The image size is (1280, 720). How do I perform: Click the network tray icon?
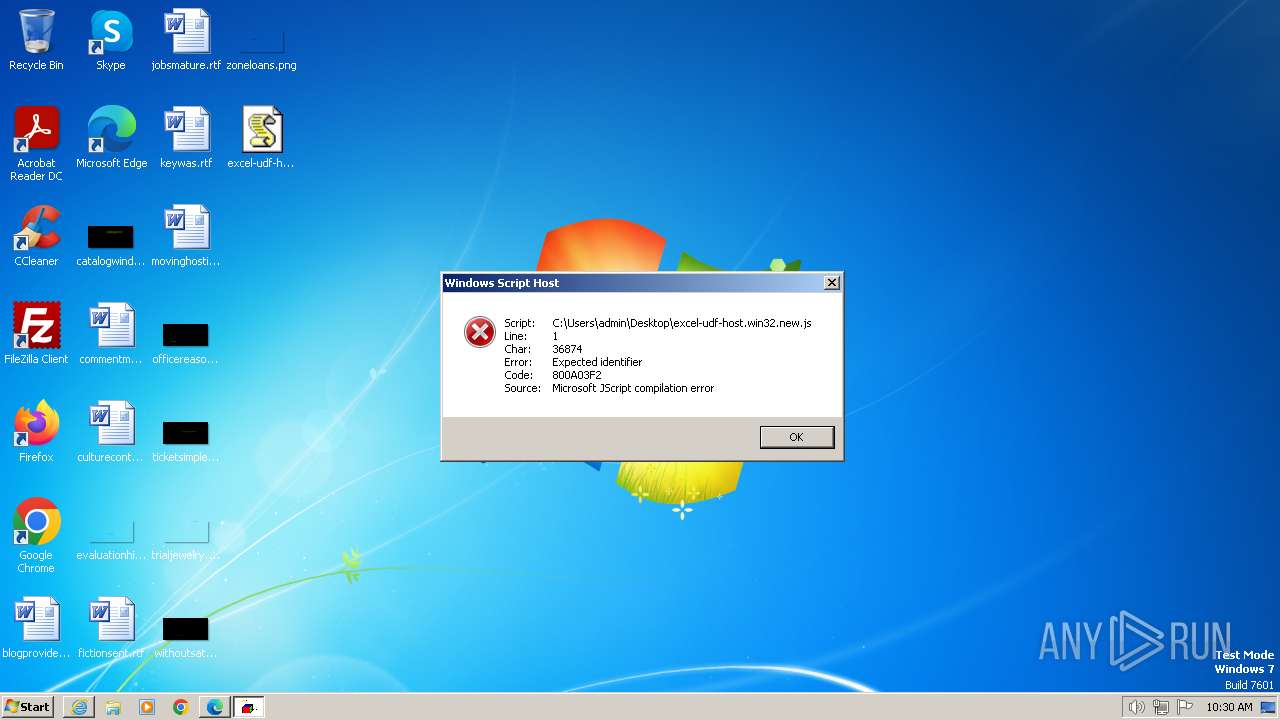(1161, 707)
